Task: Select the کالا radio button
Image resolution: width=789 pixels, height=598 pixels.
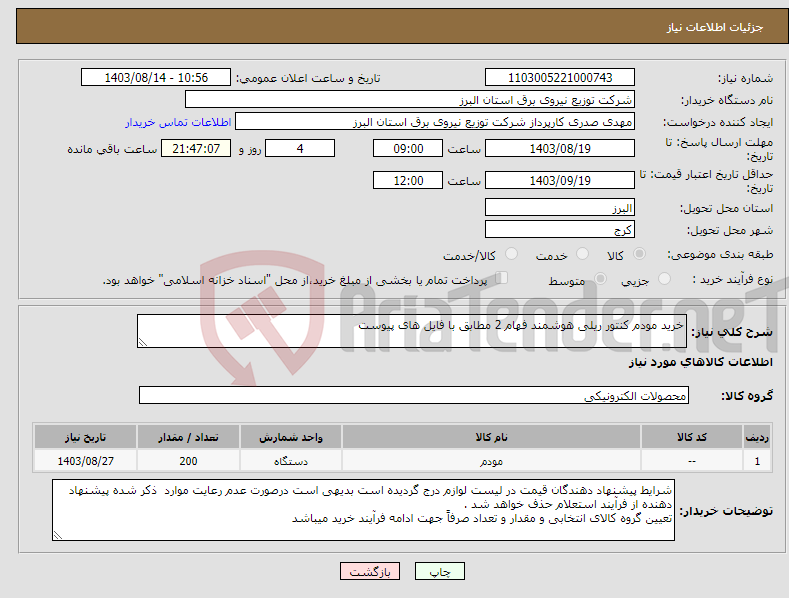Action: coord(640,254)
